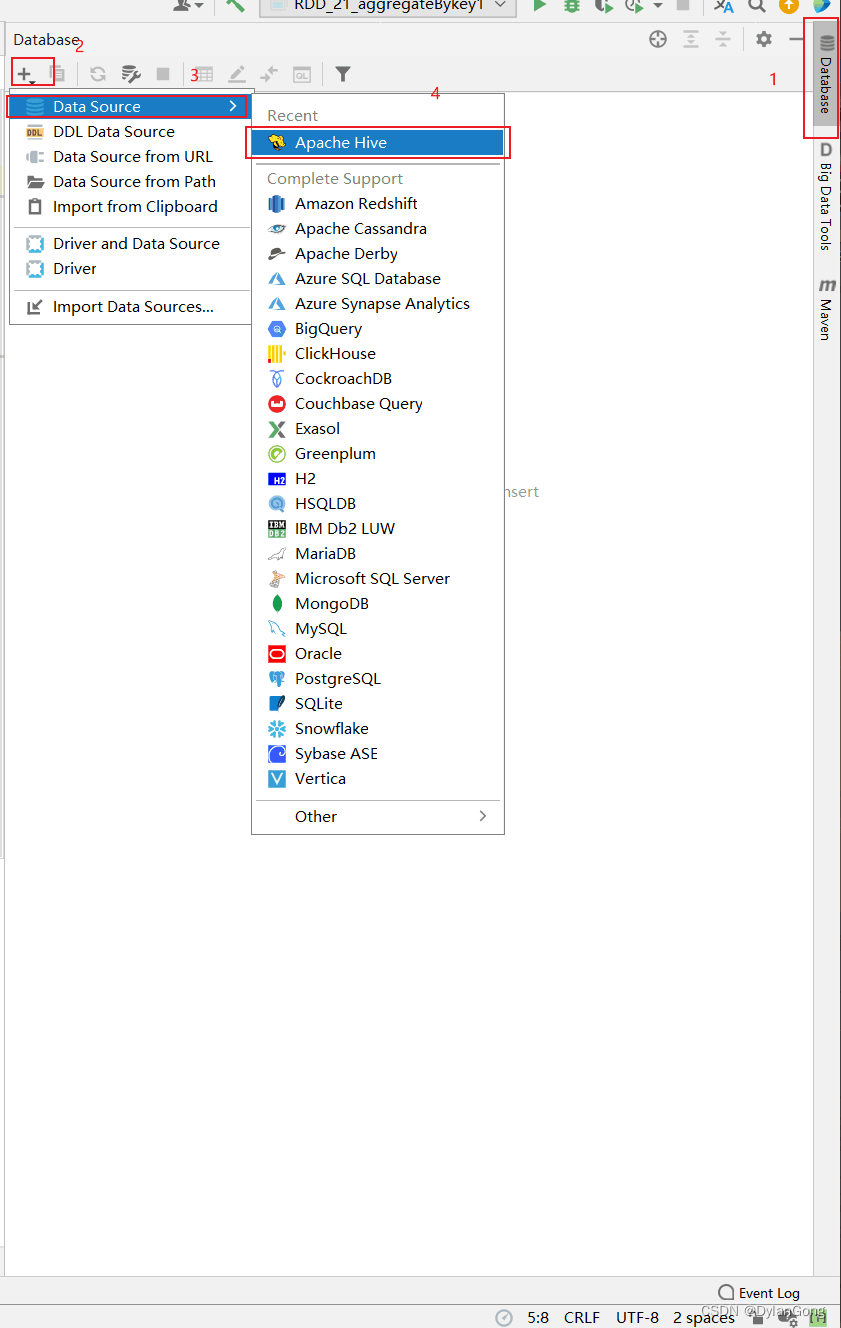Click the table editor icon in Database toolbar
841x1328 pixels.
pyautogui.click(x=204, y=74)
